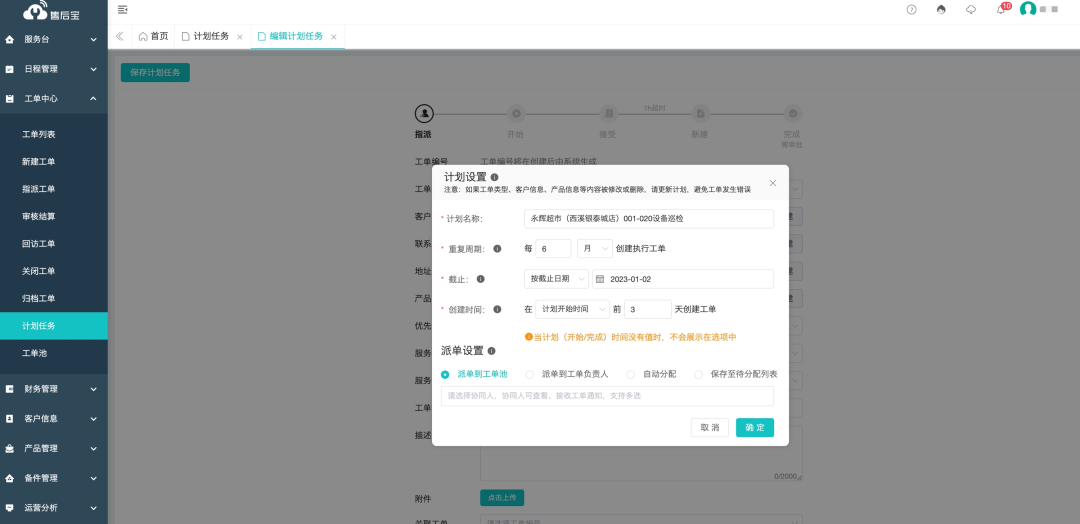Click the info icon next to 派单设置
Viewport: 1080px width, 524px height.
tap(491, 351)
